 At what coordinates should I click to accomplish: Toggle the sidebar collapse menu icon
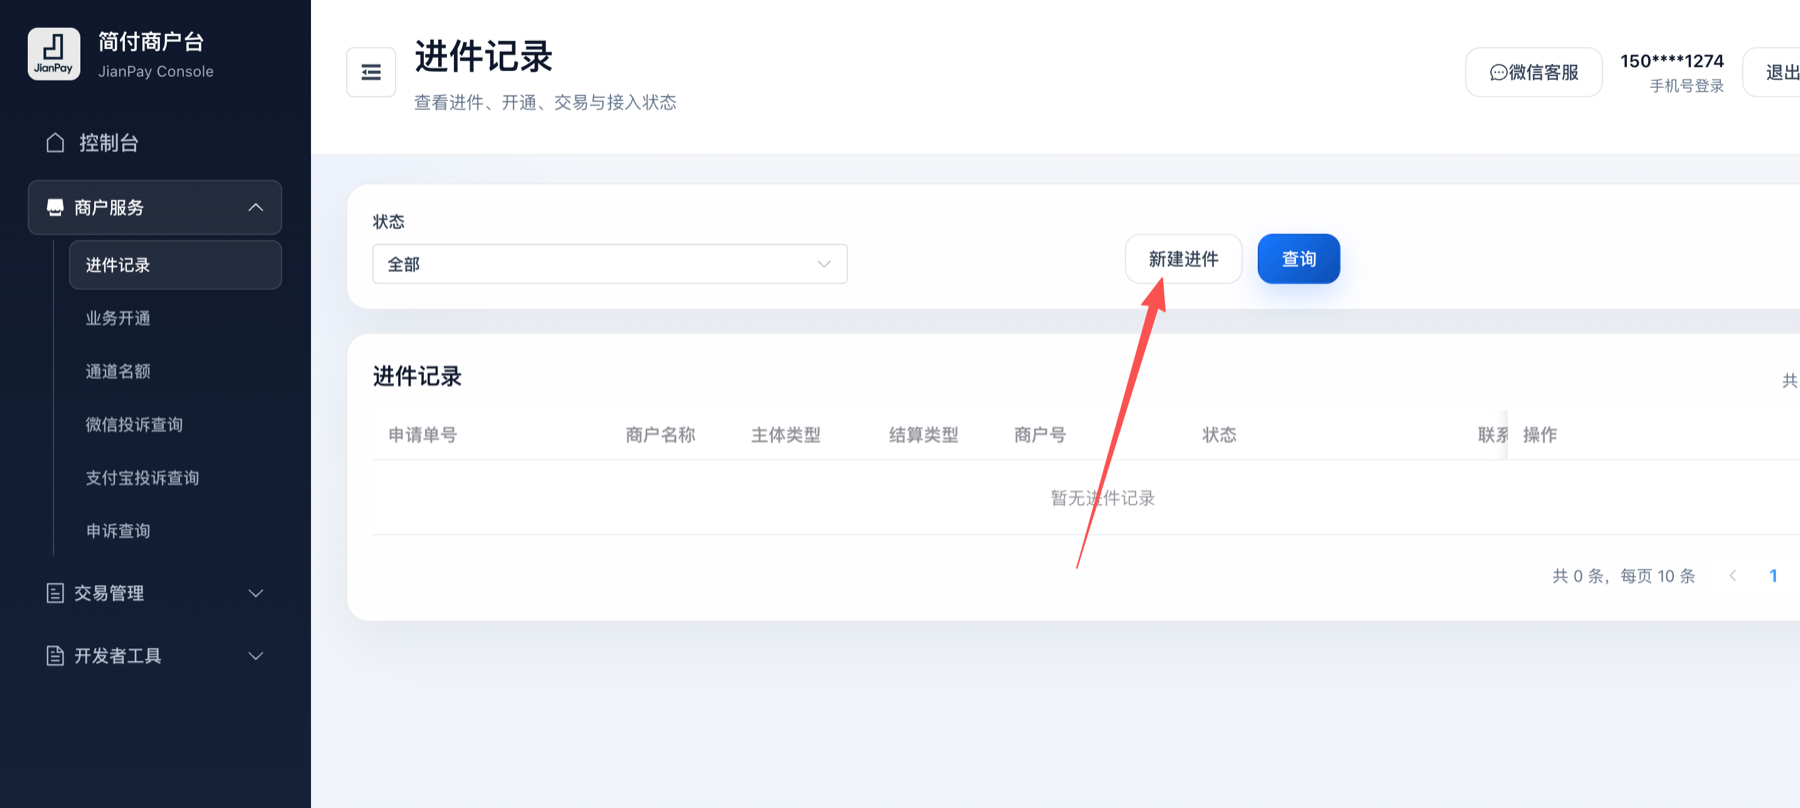(x=371, y=72)
